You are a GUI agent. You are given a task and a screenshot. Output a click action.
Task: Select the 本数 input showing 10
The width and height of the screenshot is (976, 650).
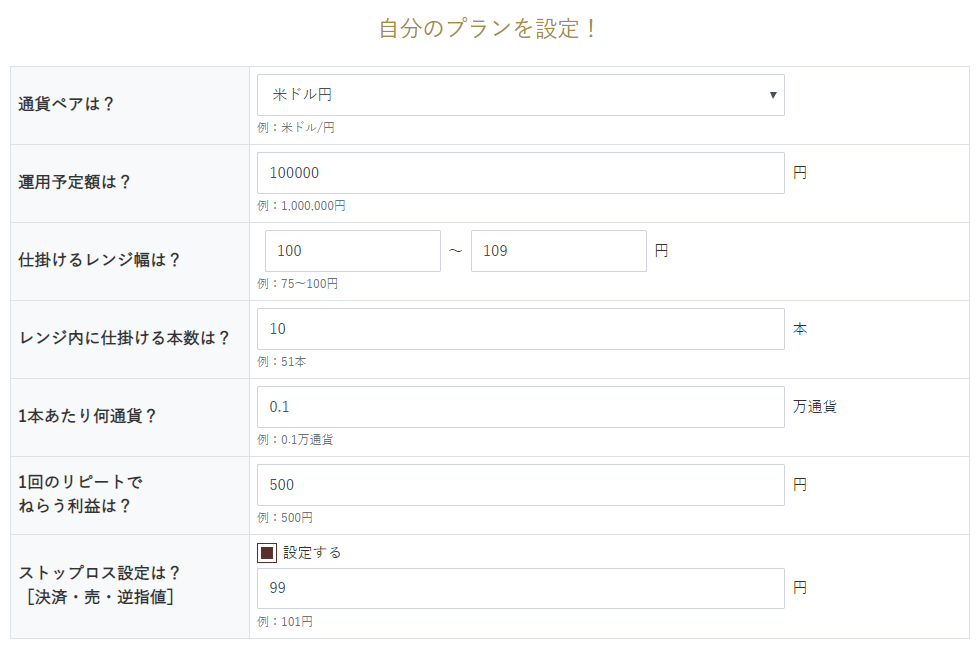click(520, 329)
